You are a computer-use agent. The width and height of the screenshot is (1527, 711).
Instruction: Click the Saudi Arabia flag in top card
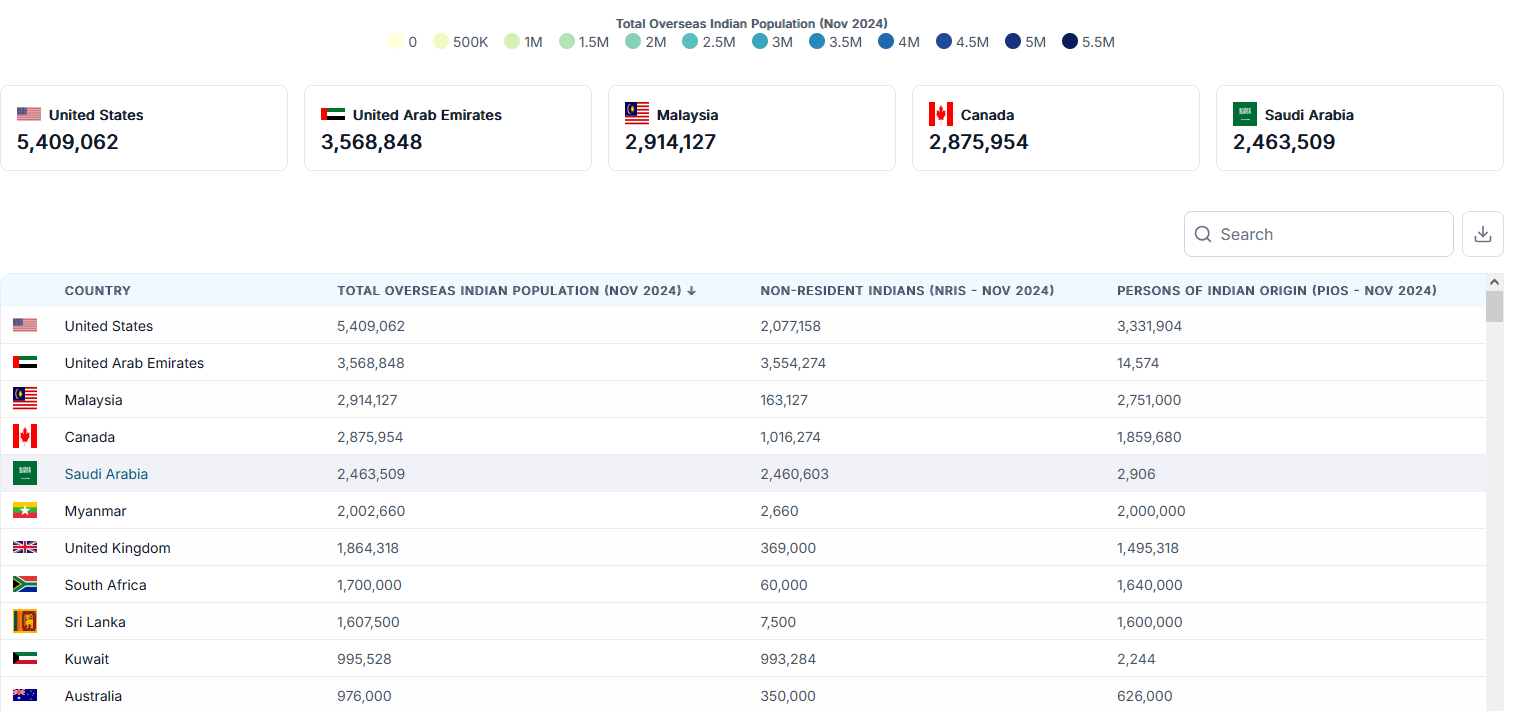(1245, 114)
